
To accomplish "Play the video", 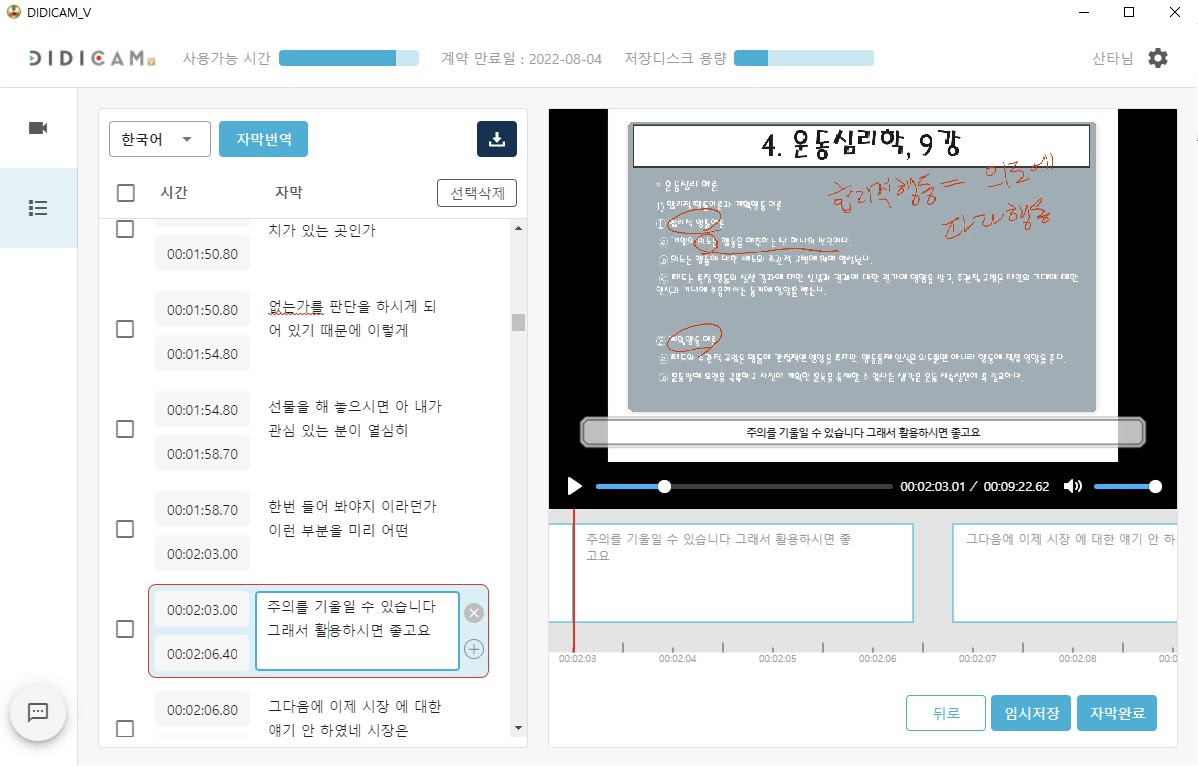I will [x=575, y=486].
